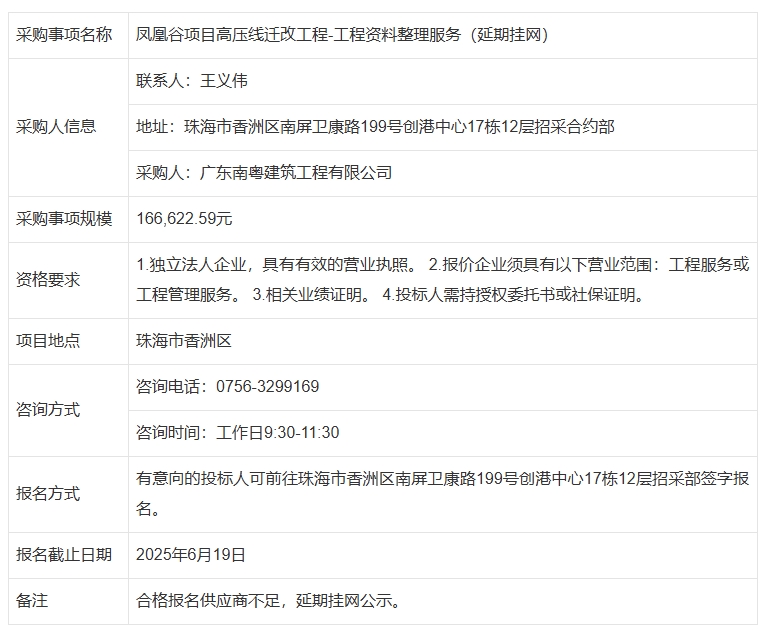Select the contact person line 联系人：王义伟

(x=190, y=81)
